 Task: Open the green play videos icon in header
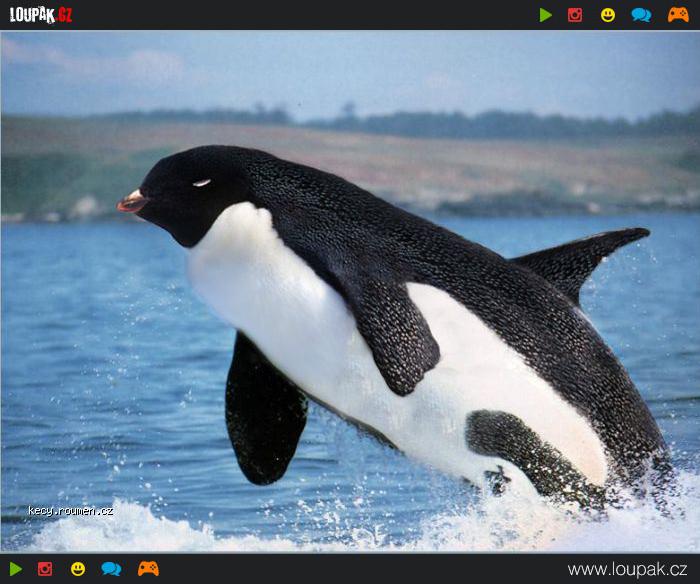[546, 15]
